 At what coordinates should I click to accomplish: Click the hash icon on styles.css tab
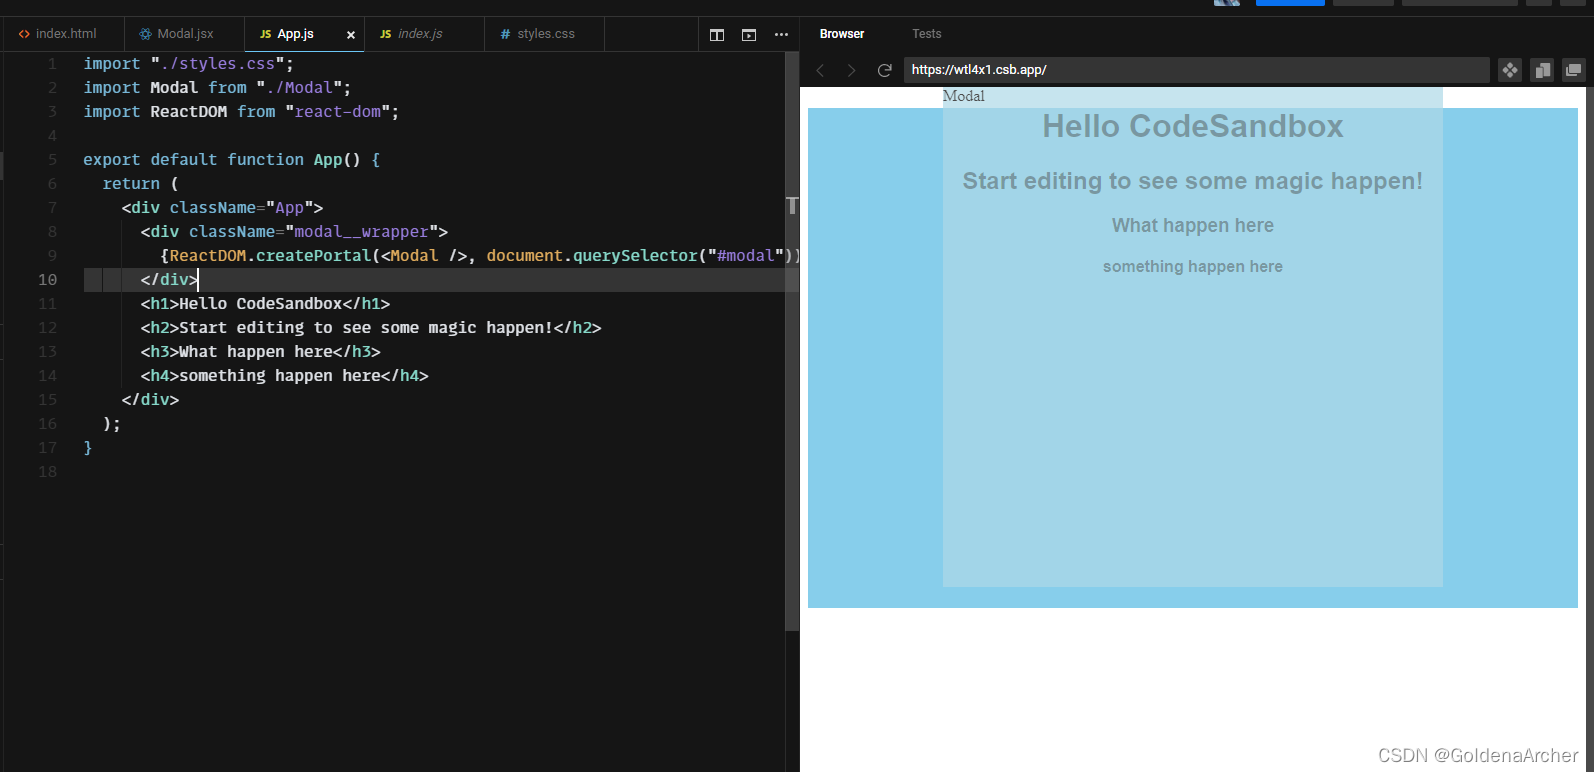tap(505, 34)
